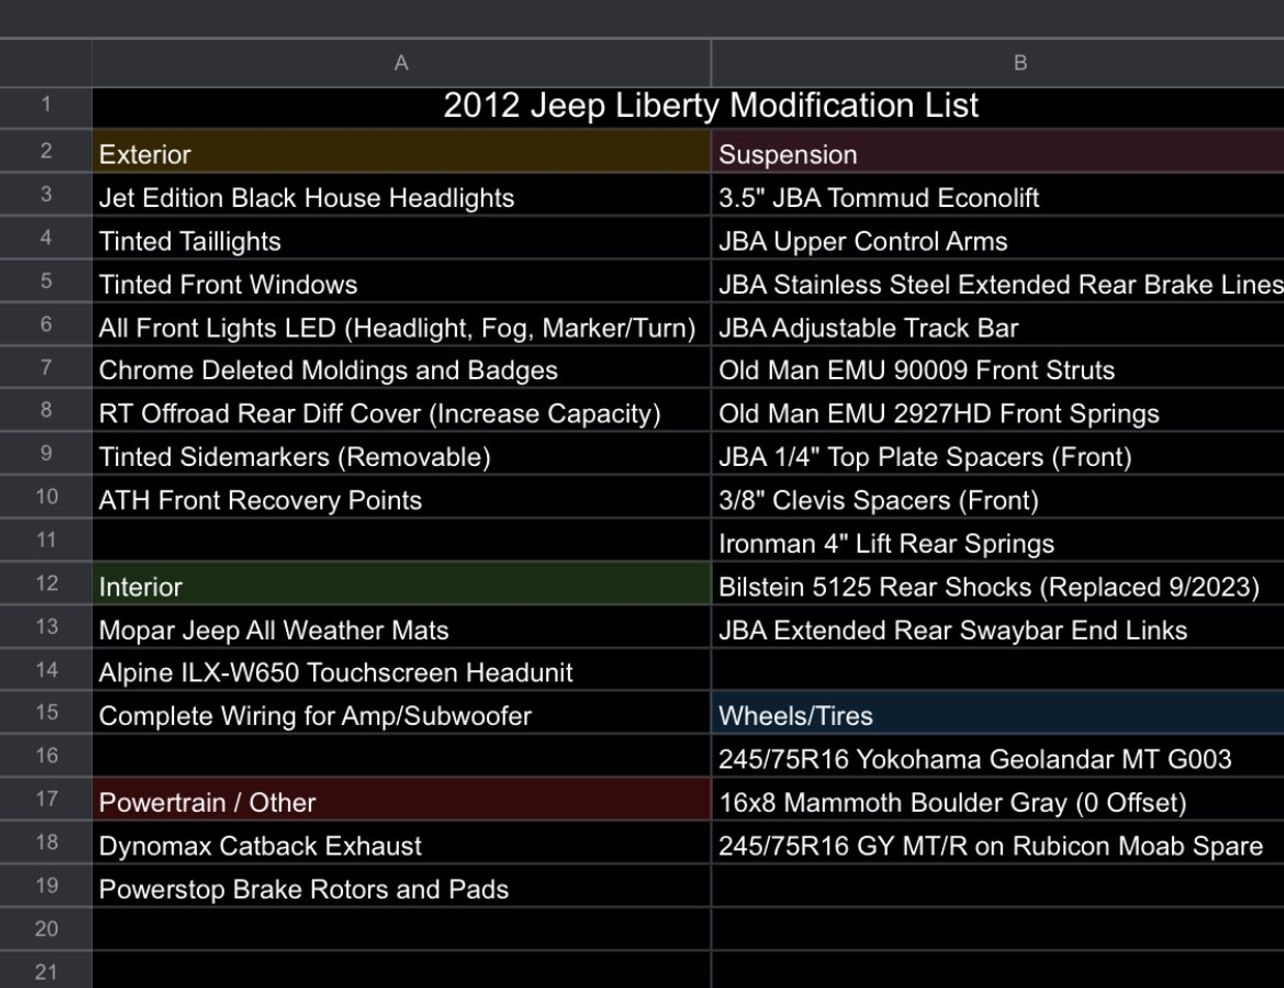Click empty cell A11 below ATH Recovery Points
The height and width of the screenshot is (988, 1284).
tap(400, 543)
